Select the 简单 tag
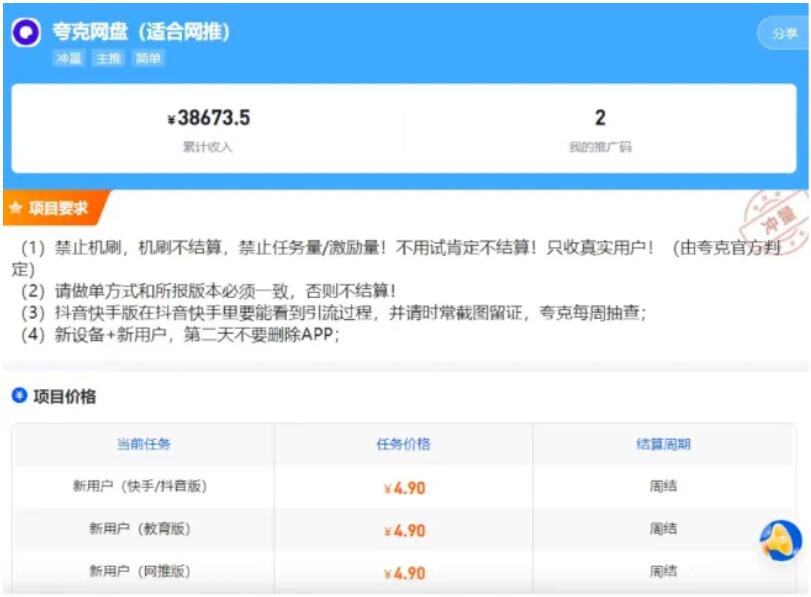811x597 pixels. [148, 58]
